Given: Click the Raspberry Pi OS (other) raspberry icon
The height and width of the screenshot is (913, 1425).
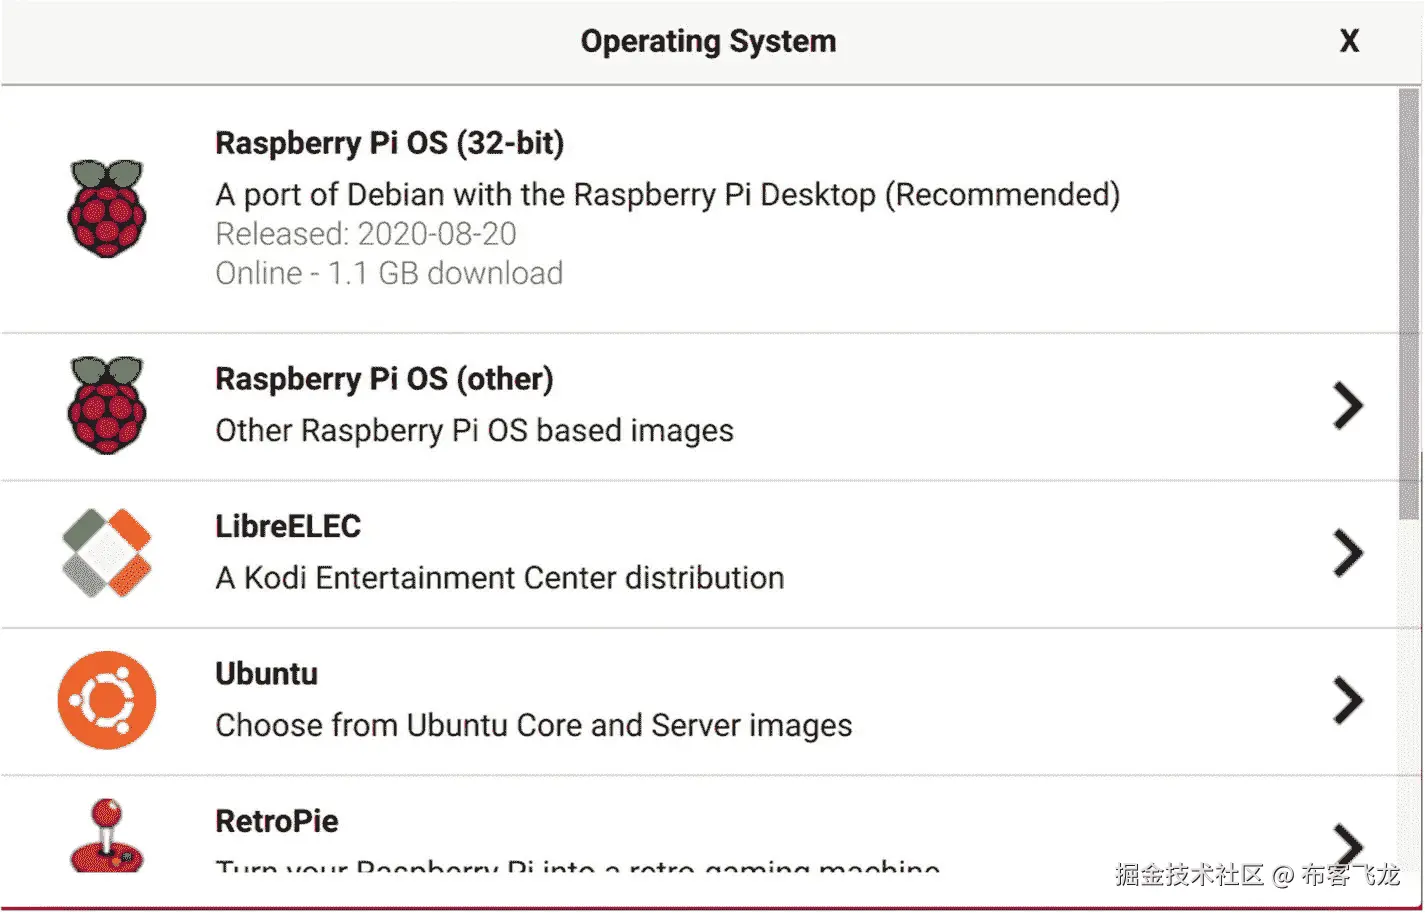Looking at the screenshot, I should point(107,405).
